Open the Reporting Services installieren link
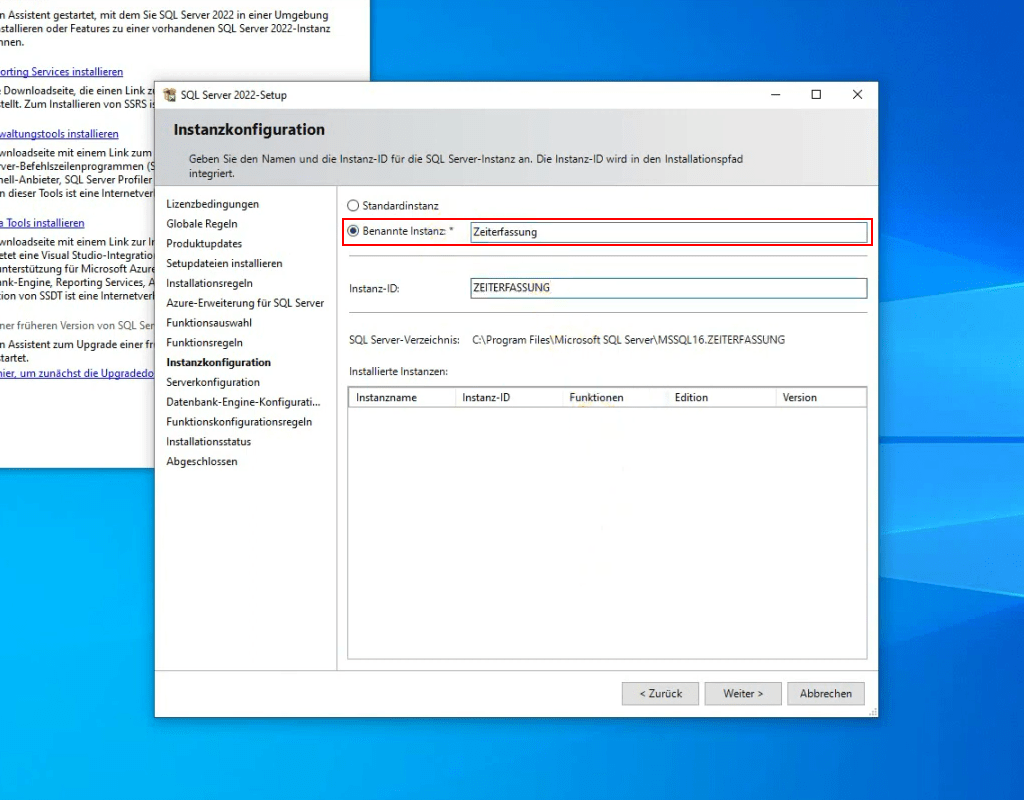The image size is (1024, 800). point(61,72)
